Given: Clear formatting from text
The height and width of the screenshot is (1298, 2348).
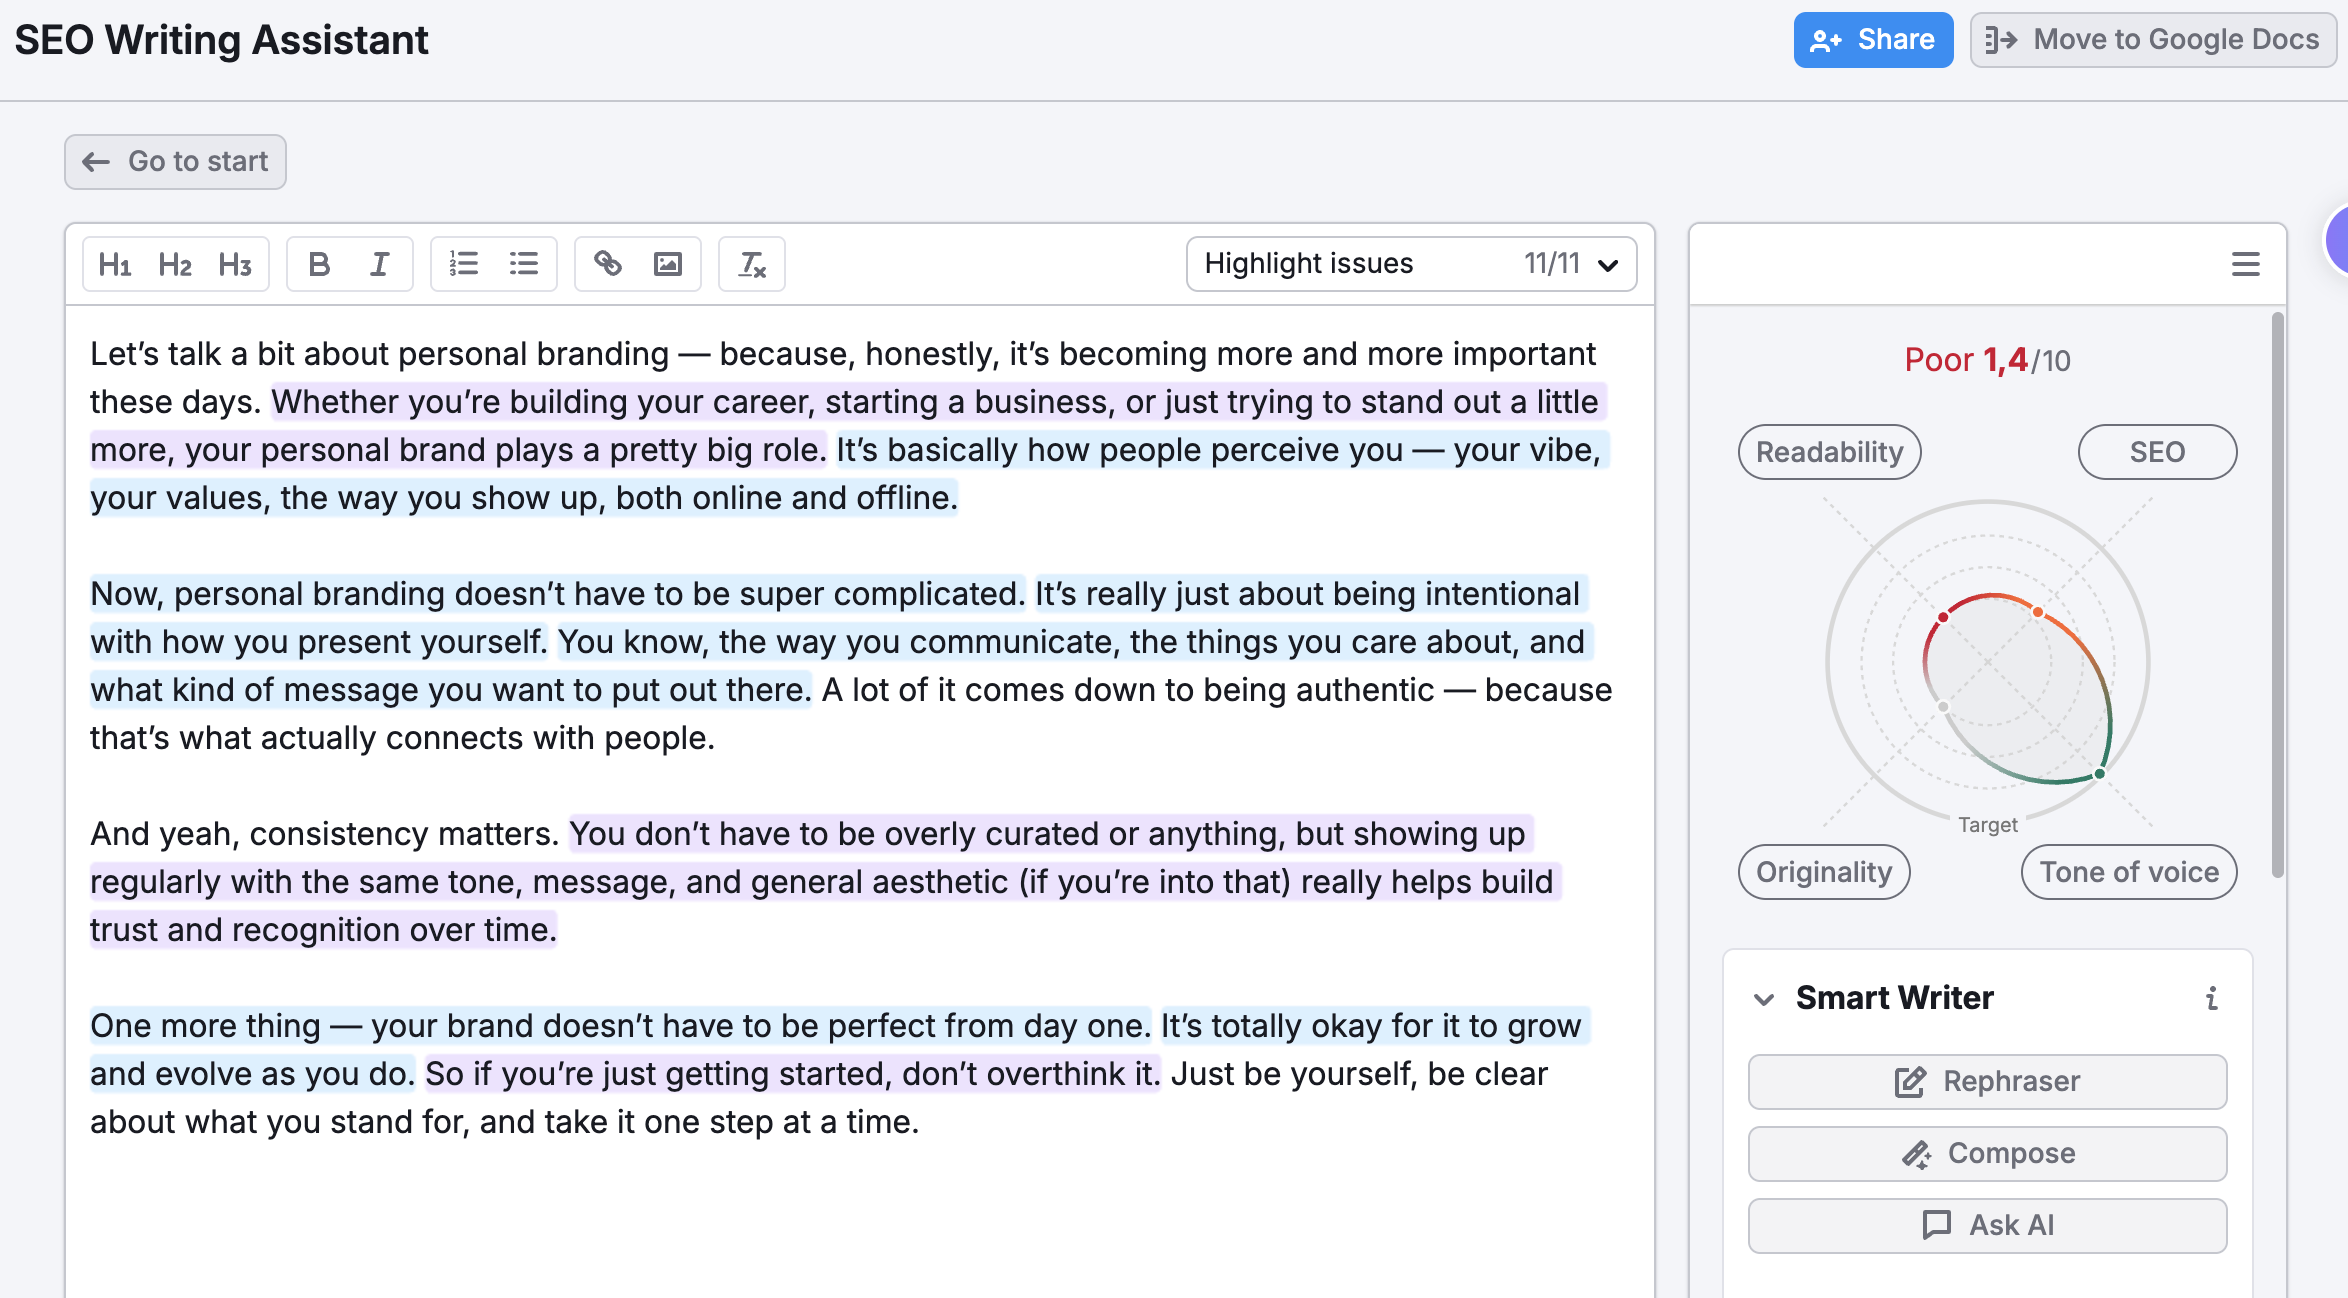Looking at the screenshot, I should 751,264.
